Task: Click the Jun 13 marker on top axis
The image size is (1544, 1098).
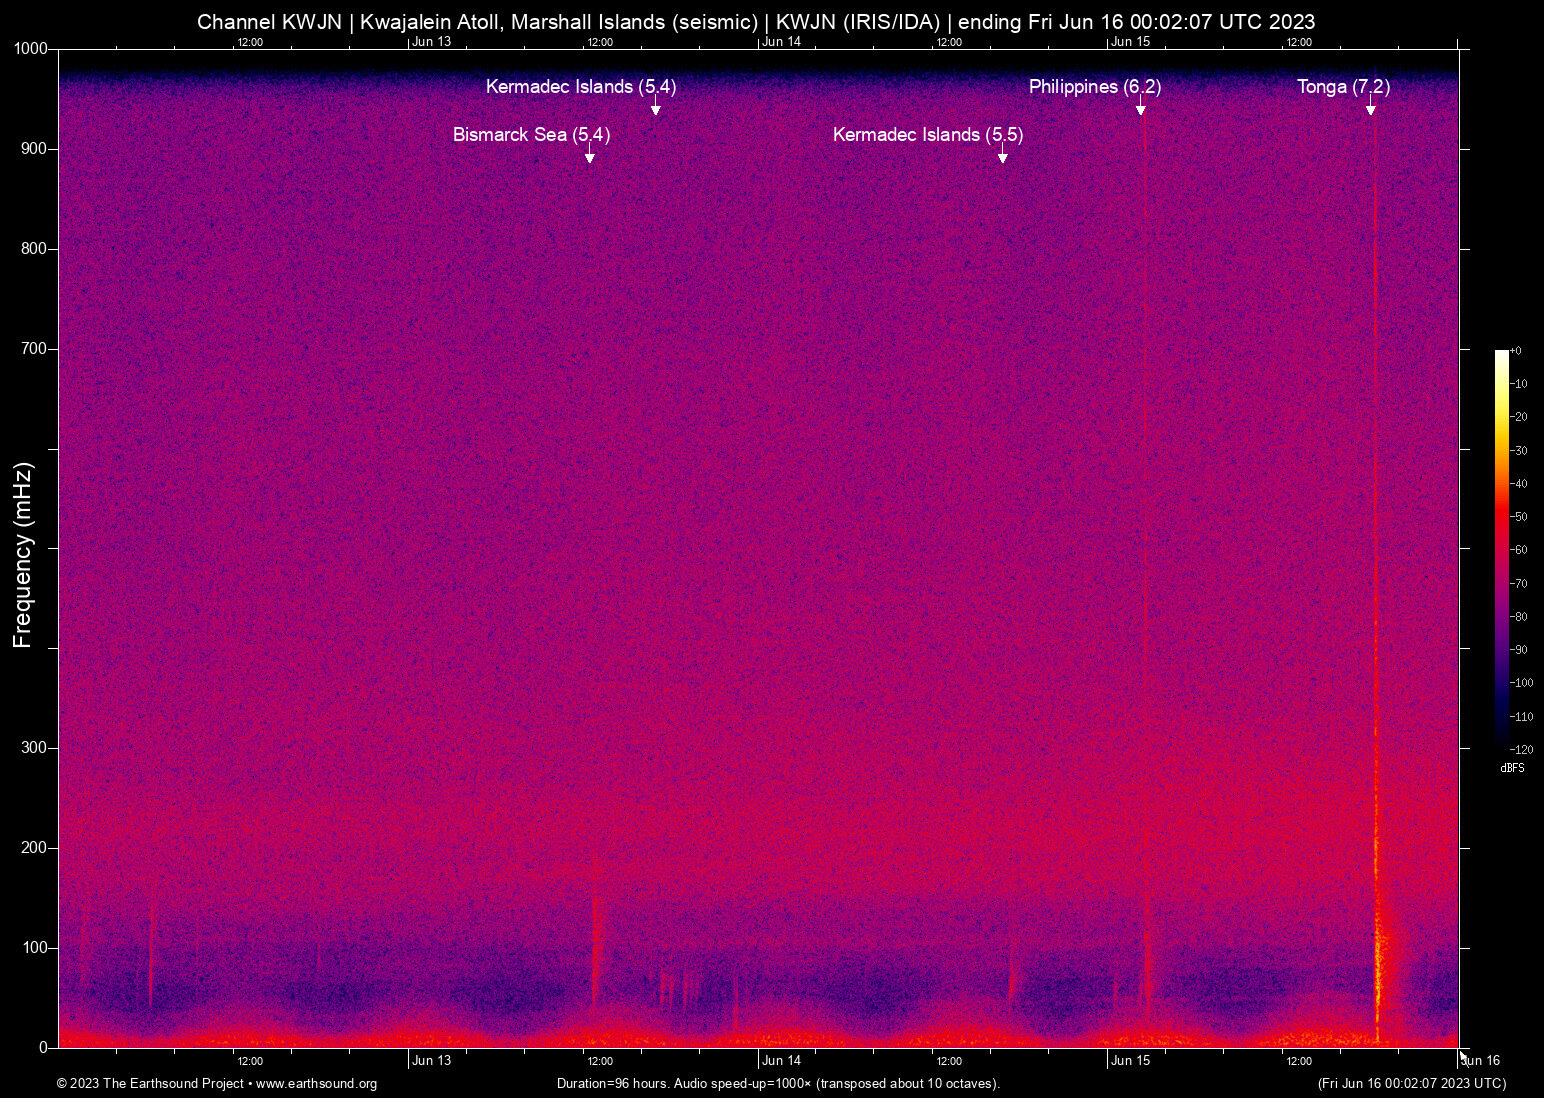Action: click(x=431, y=42)
